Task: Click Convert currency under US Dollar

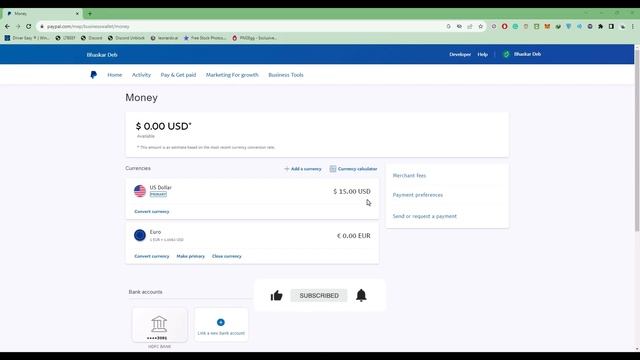Action: click(151, 211)
